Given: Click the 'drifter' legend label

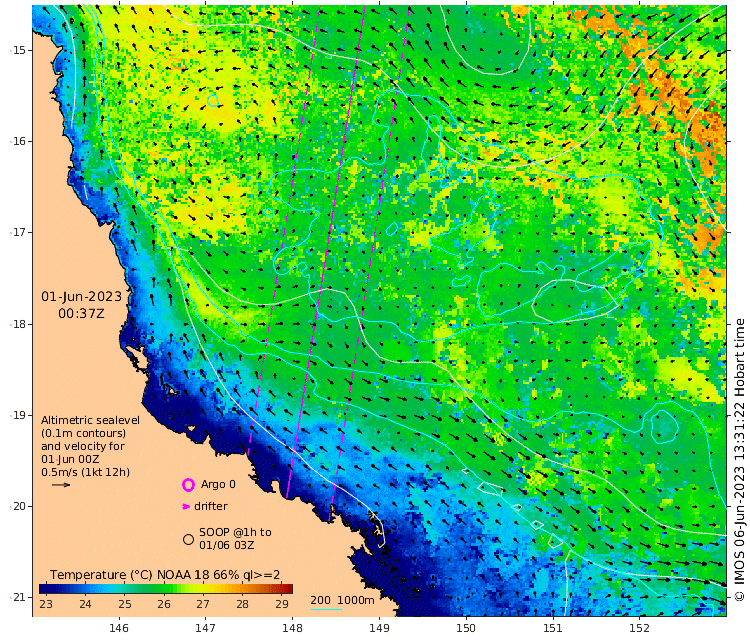Looking at the screenshot, I should (x=211, y=506).
